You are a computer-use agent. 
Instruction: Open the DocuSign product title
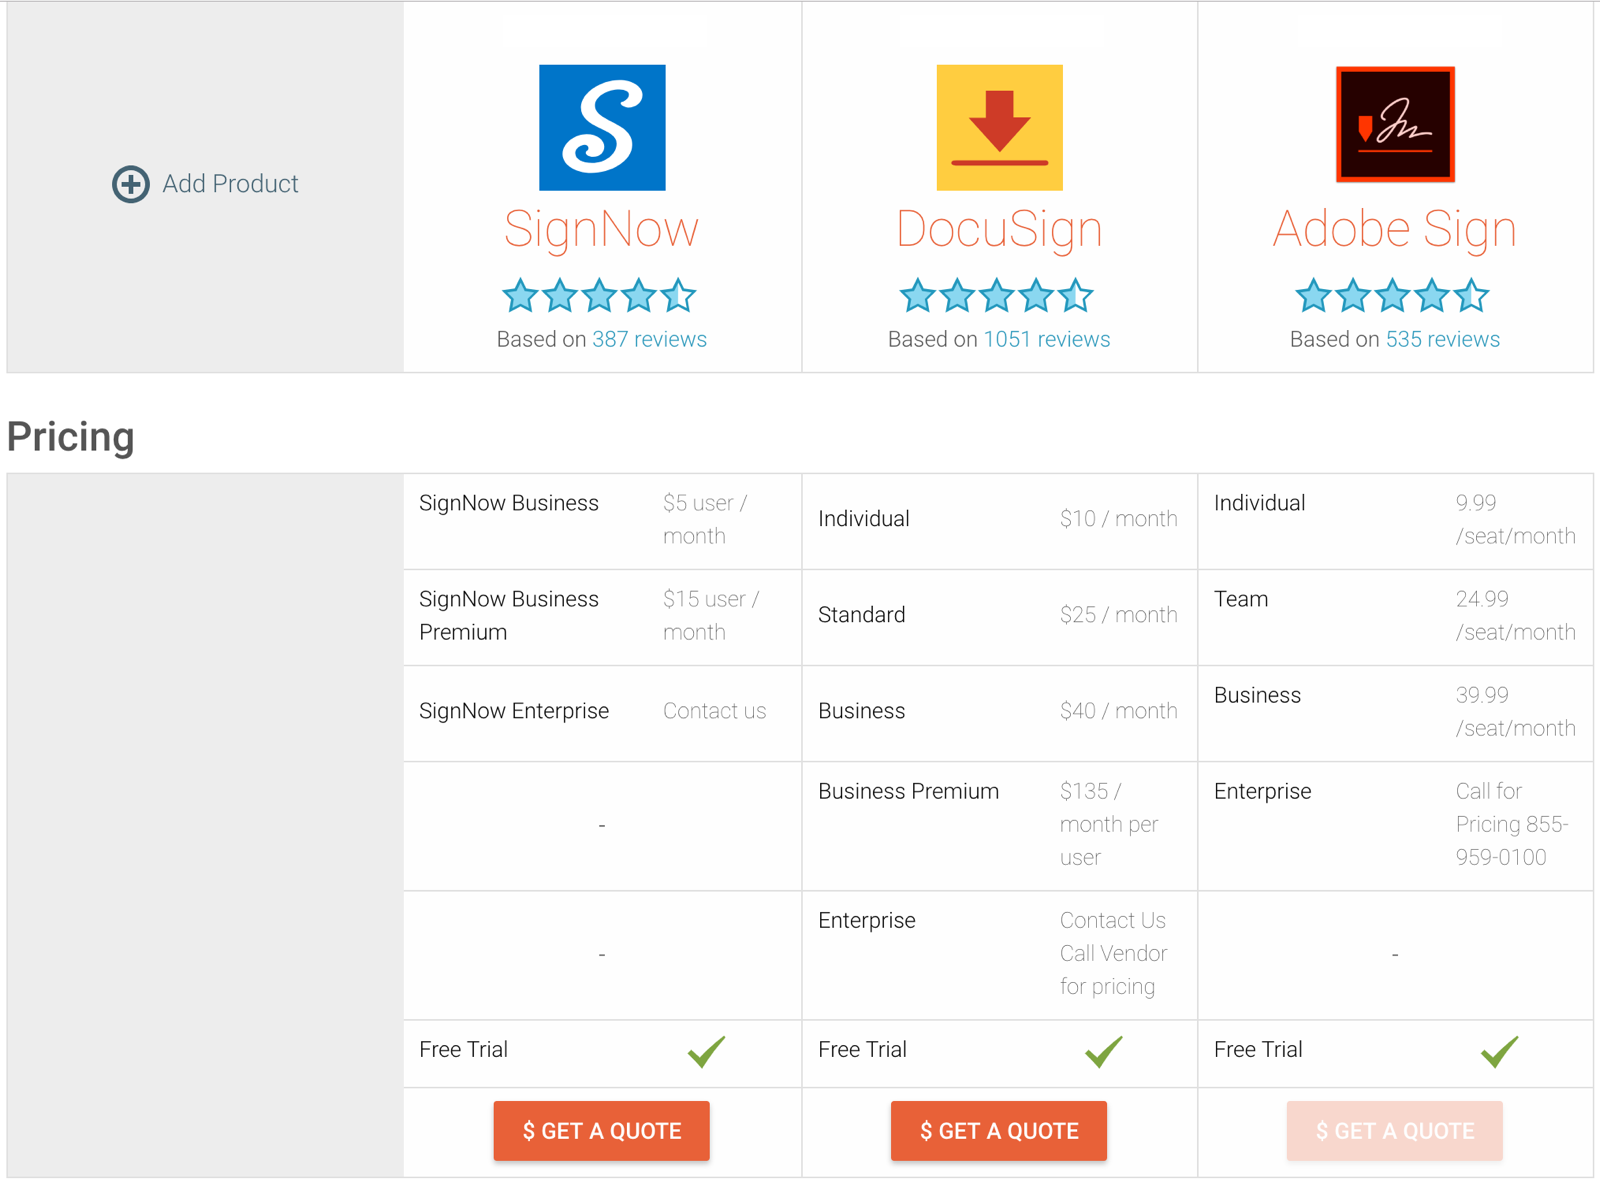(x=999, y=229)
